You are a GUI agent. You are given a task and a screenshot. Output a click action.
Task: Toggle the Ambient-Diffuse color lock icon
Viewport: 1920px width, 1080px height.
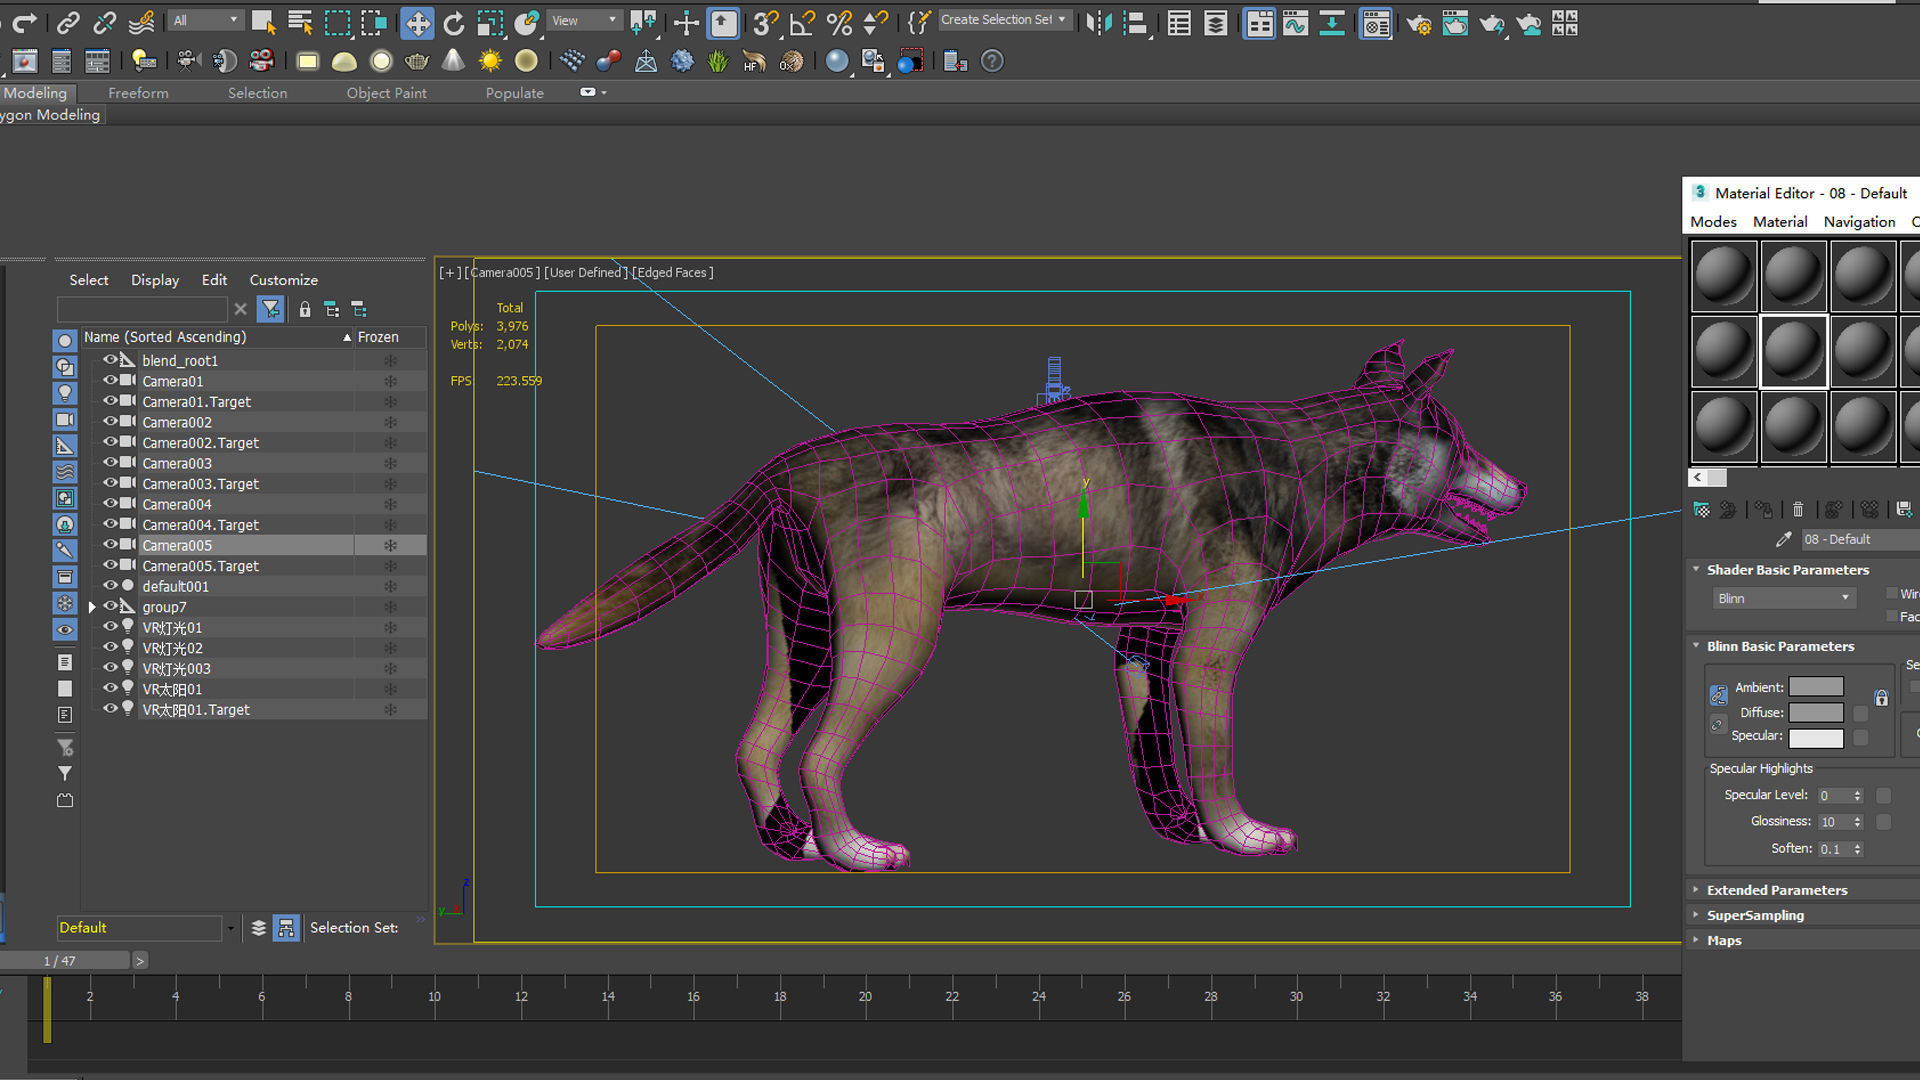click(1718, 695)
